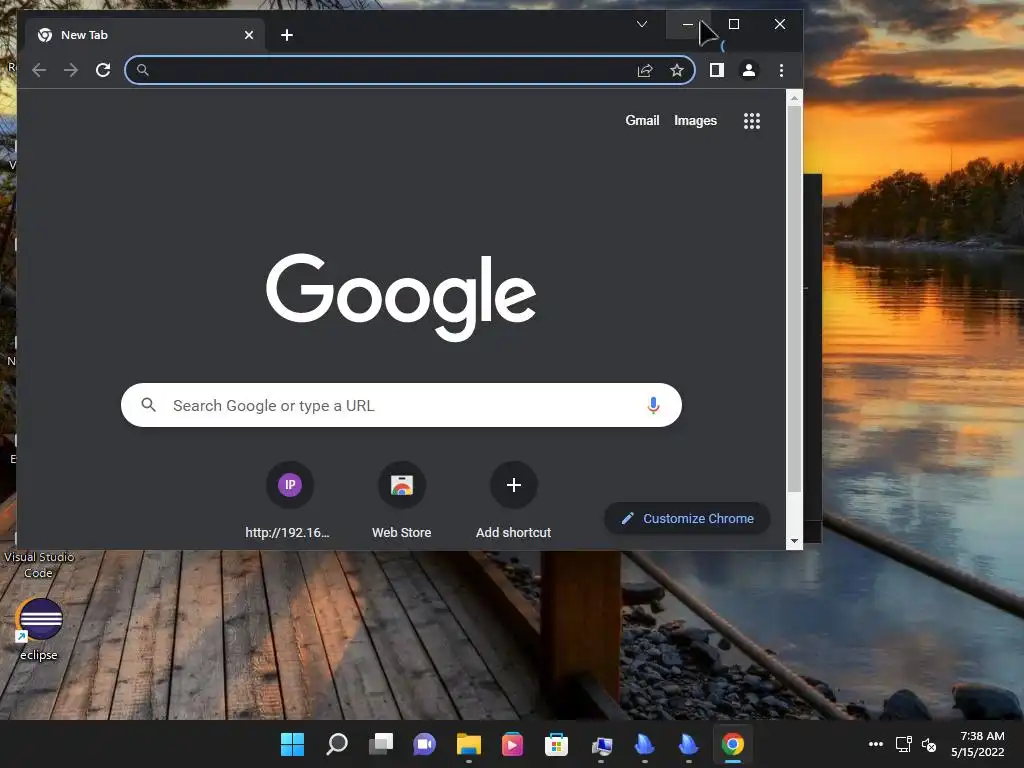
Task: Open Task View on the taskbar
Action: click(381, 744)
